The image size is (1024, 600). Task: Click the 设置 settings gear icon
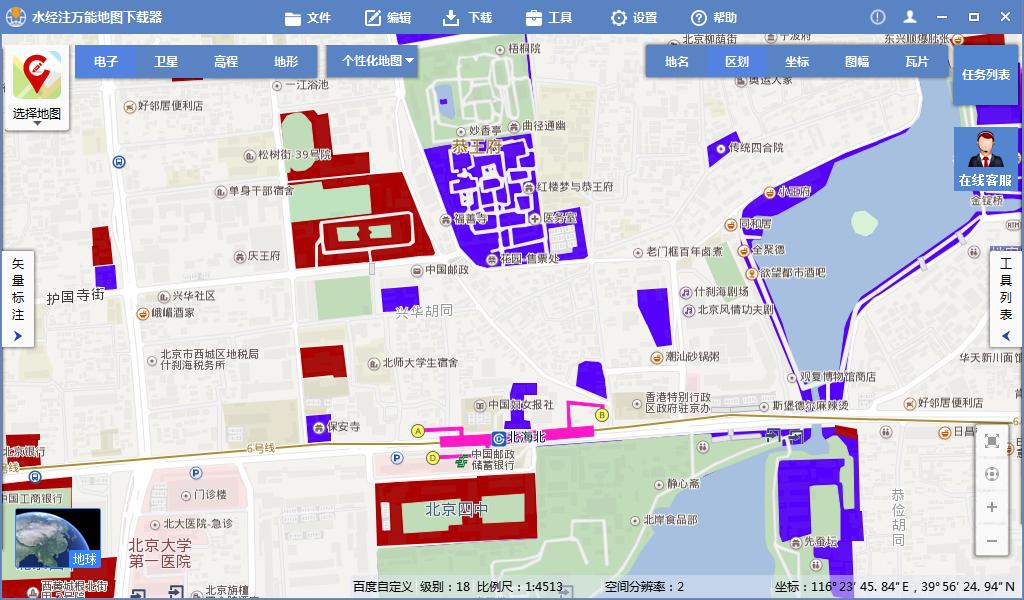[620, 17]
